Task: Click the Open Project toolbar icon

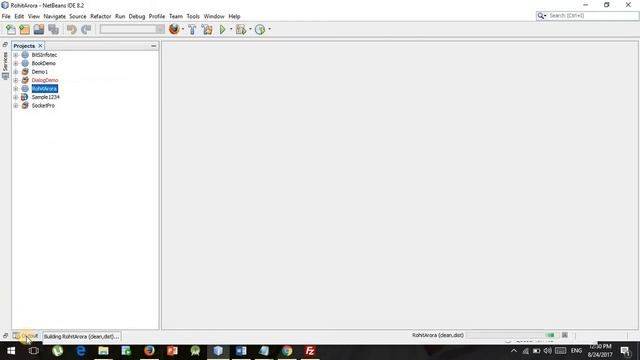Action: click(x=39, y=29)
